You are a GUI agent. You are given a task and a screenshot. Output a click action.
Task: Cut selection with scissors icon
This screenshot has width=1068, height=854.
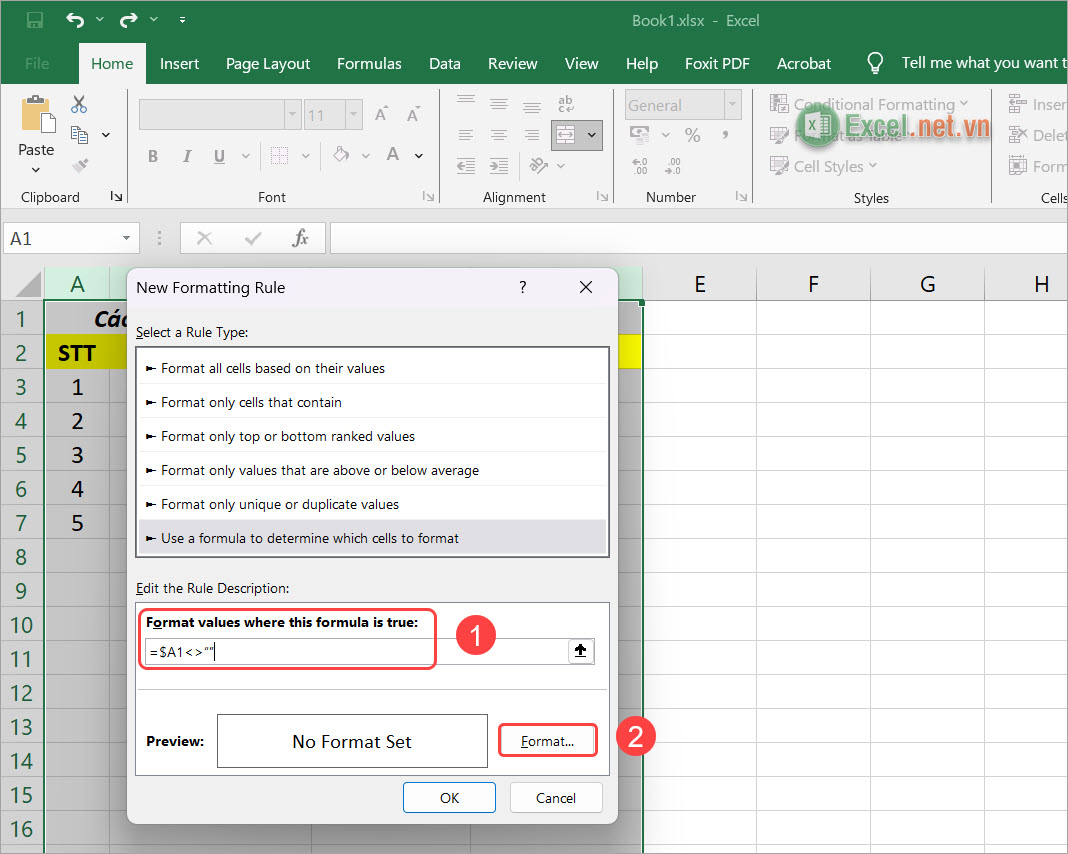pos(79,104)
